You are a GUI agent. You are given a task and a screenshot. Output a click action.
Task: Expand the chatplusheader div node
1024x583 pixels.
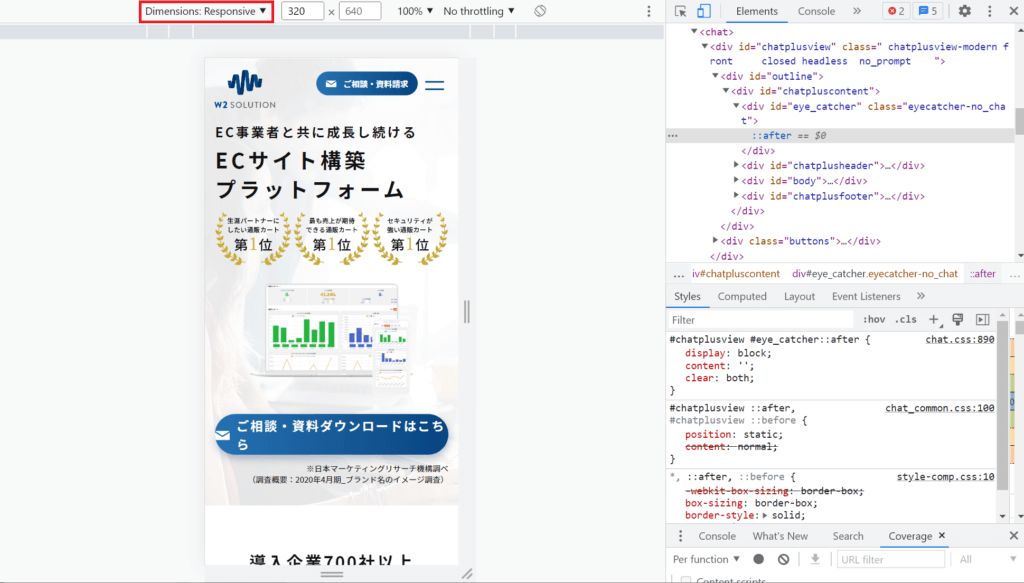pyautogui.click(x=737, y=165)
